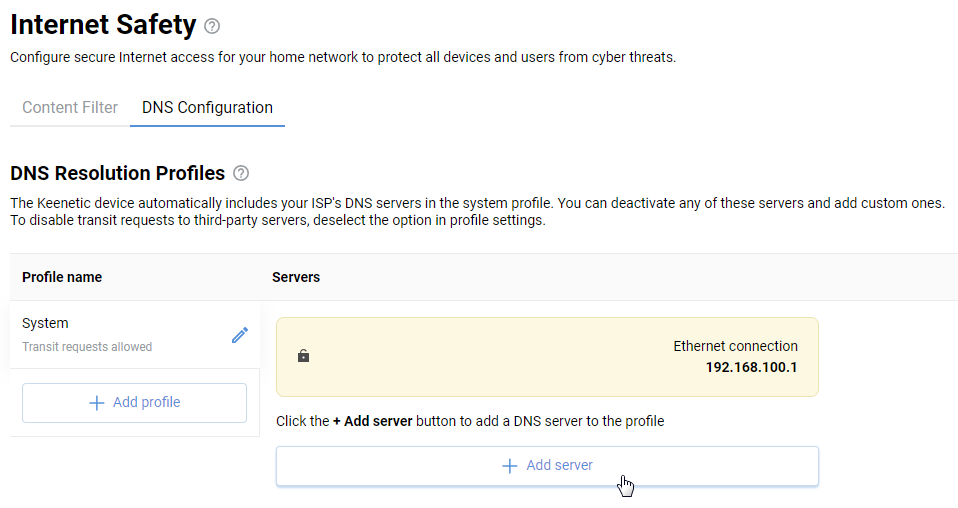This screenshot has height=508, width=958.
Task: Click the Internet Safety page heading
Action: coord(103,25)
